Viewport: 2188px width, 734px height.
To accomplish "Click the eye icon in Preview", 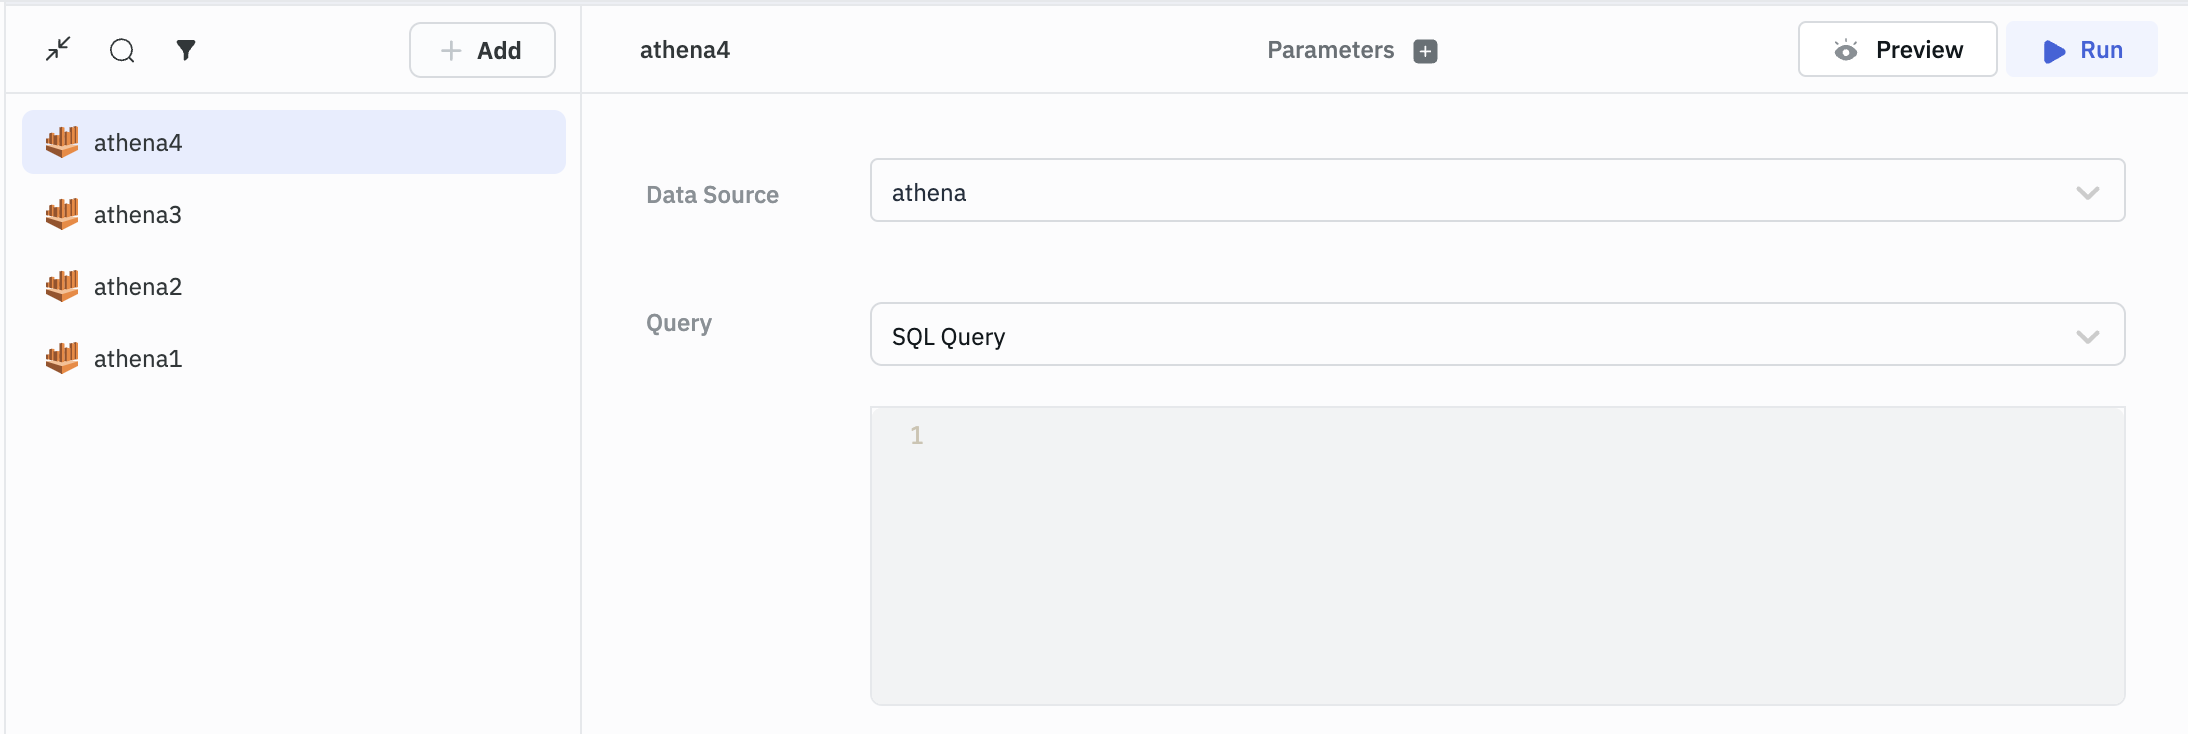I will click(x=1845, y=50).
